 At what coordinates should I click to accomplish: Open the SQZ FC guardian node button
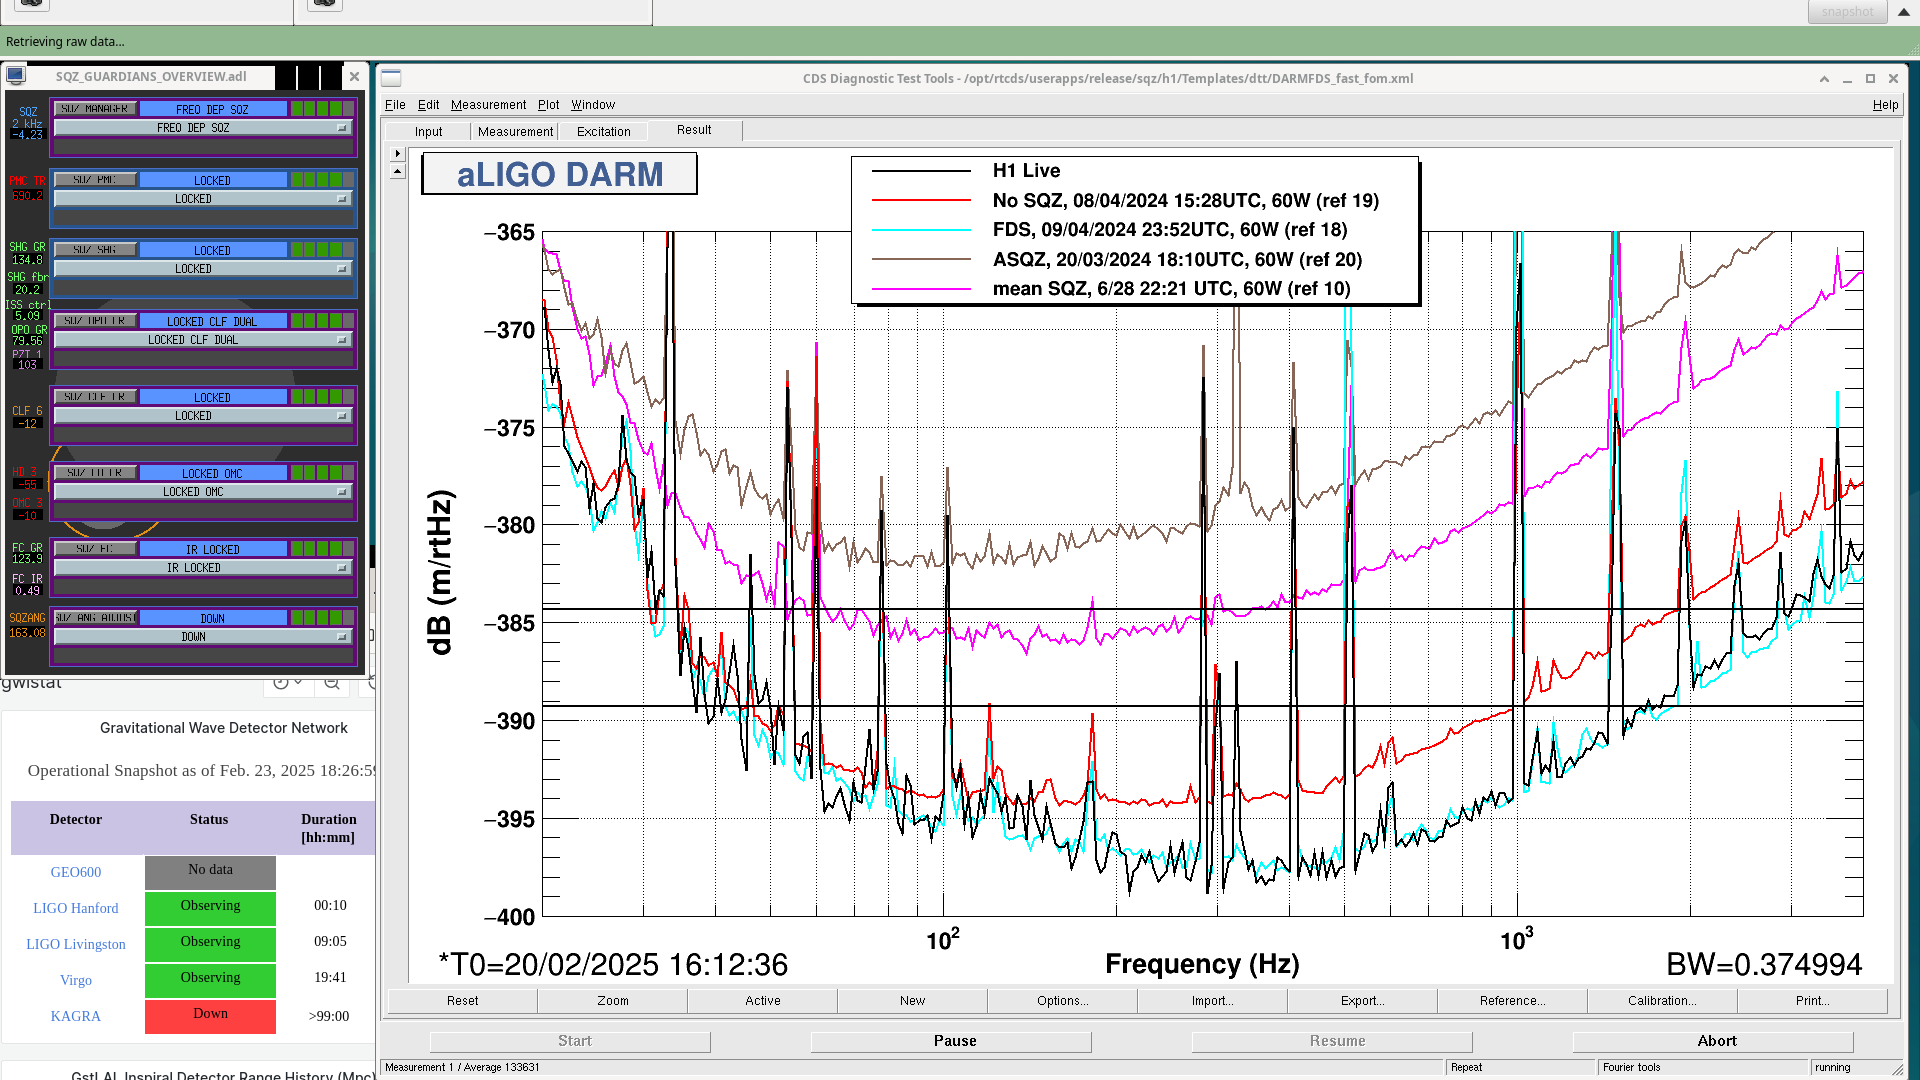pos(95,549)
